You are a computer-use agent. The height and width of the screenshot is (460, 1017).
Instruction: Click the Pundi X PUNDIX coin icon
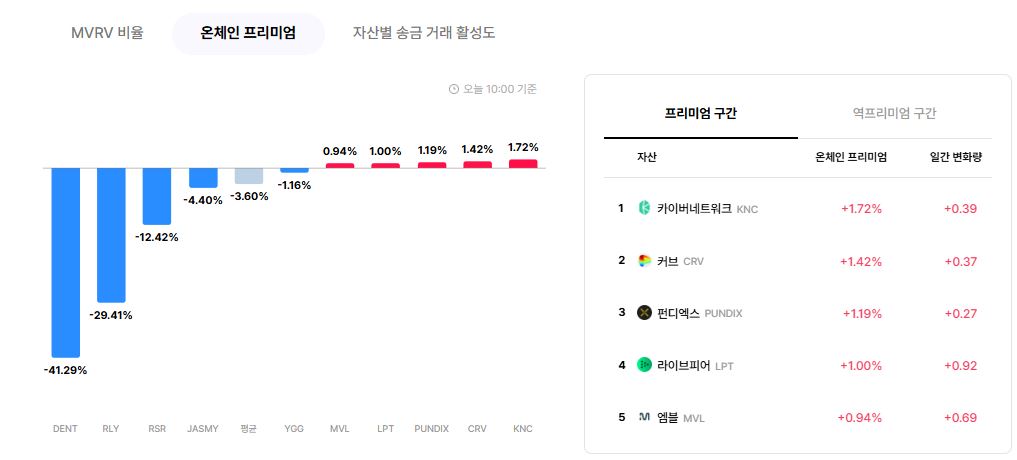[644, 313]
